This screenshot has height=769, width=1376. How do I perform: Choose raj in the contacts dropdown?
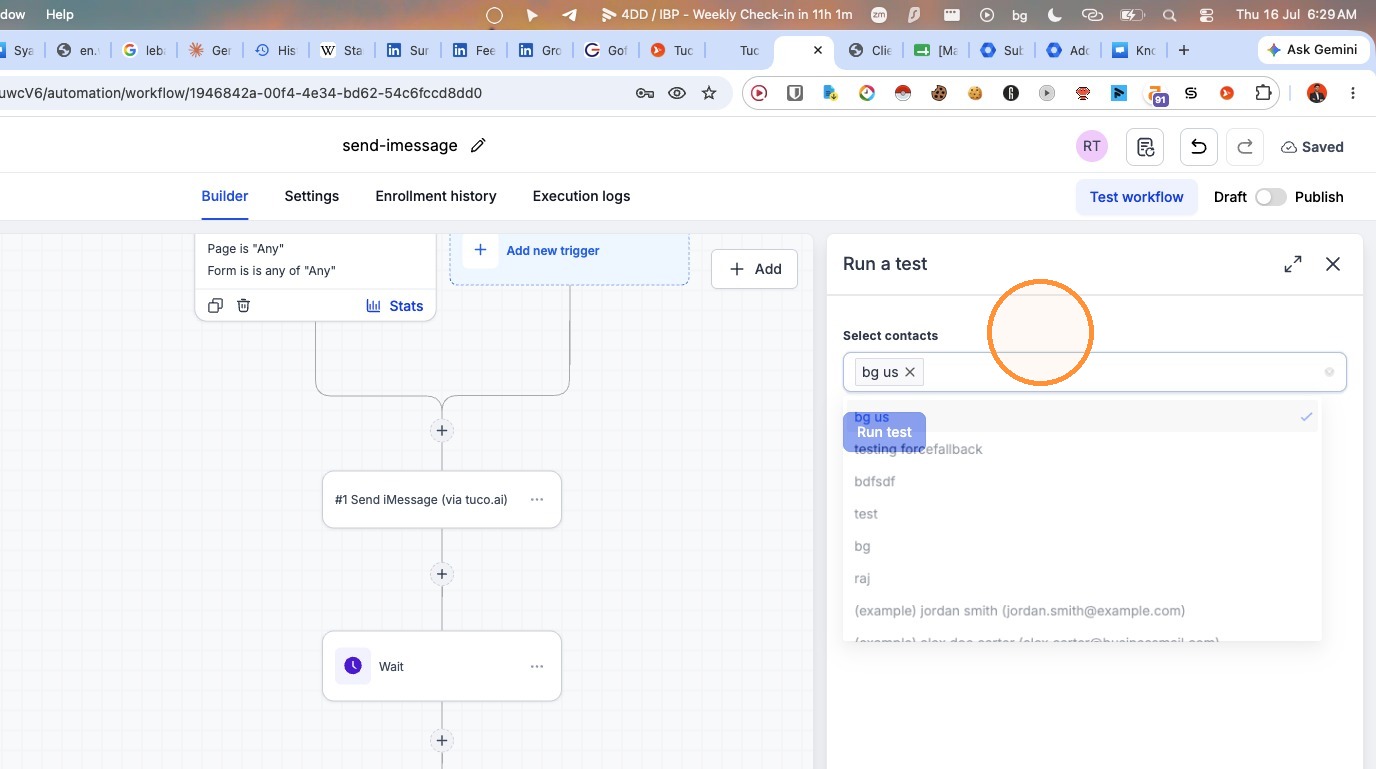click(862, 578)
